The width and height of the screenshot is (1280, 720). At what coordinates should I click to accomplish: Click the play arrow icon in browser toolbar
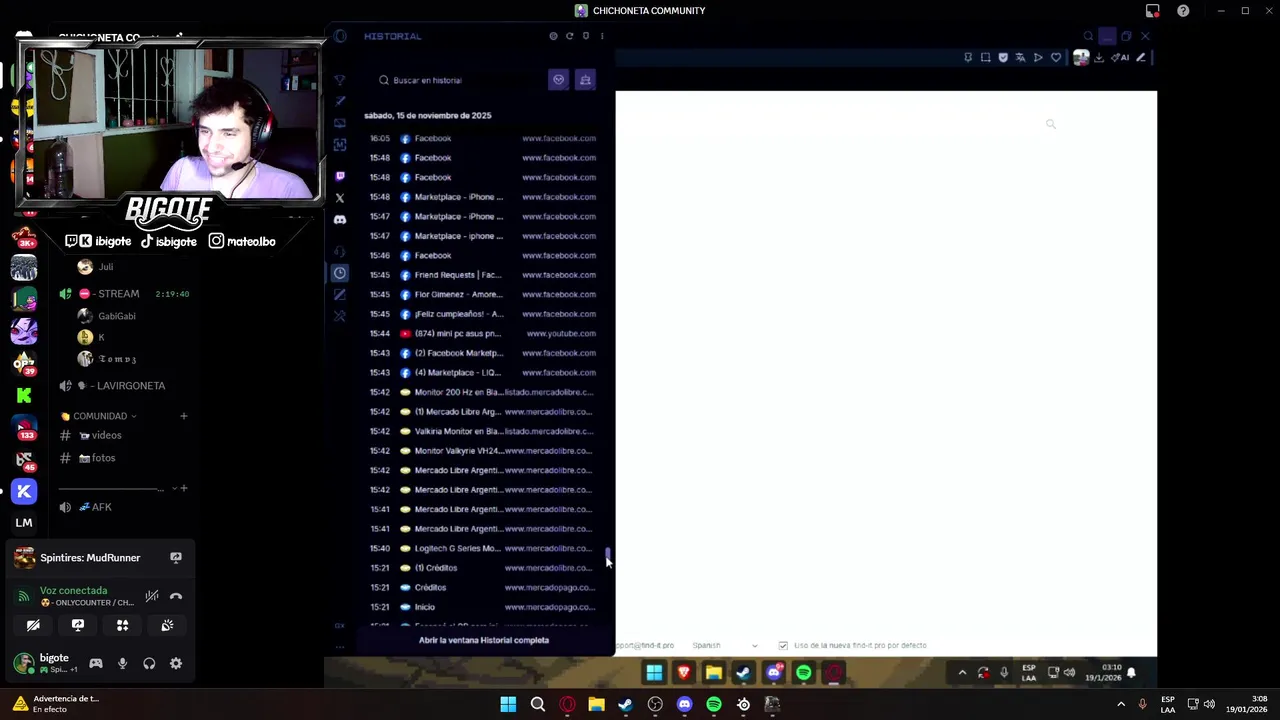pos(1038,58)
